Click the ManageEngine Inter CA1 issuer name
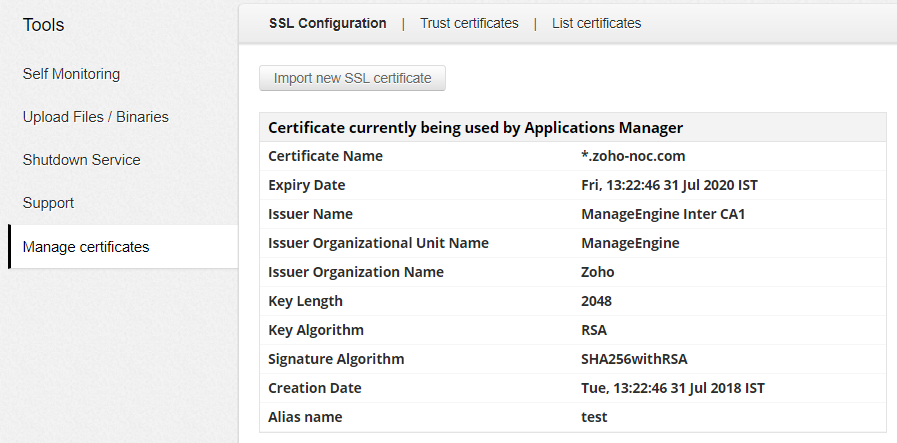Image resolution: width=897 pixels, height=443 pixels. [663, 214]
